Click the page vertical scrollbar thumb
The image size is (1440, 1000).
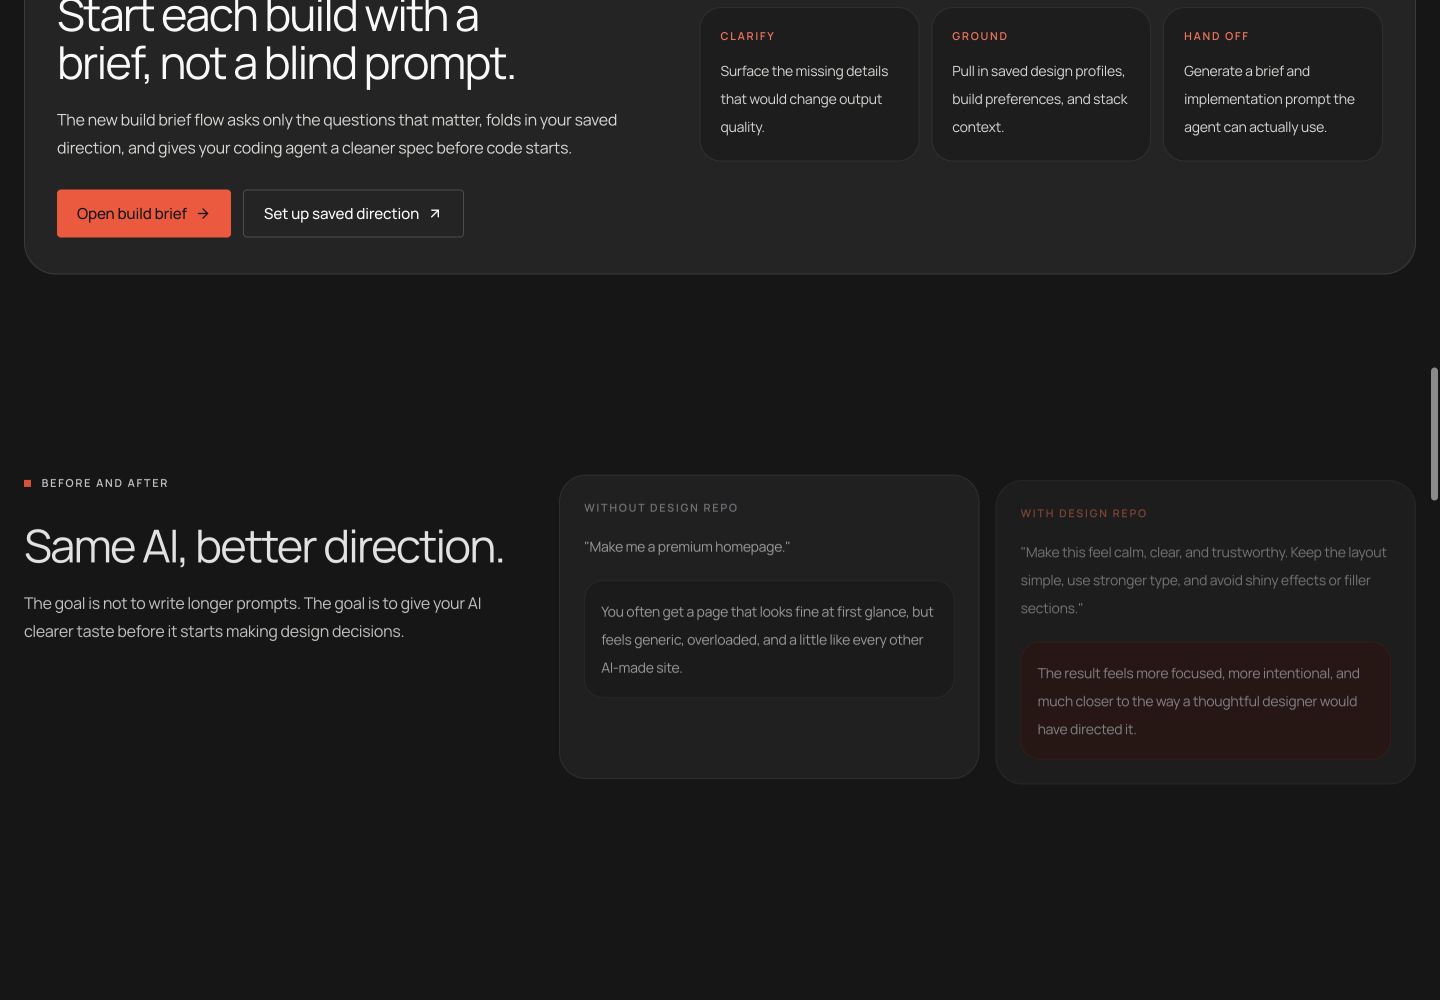(1433, 434)
